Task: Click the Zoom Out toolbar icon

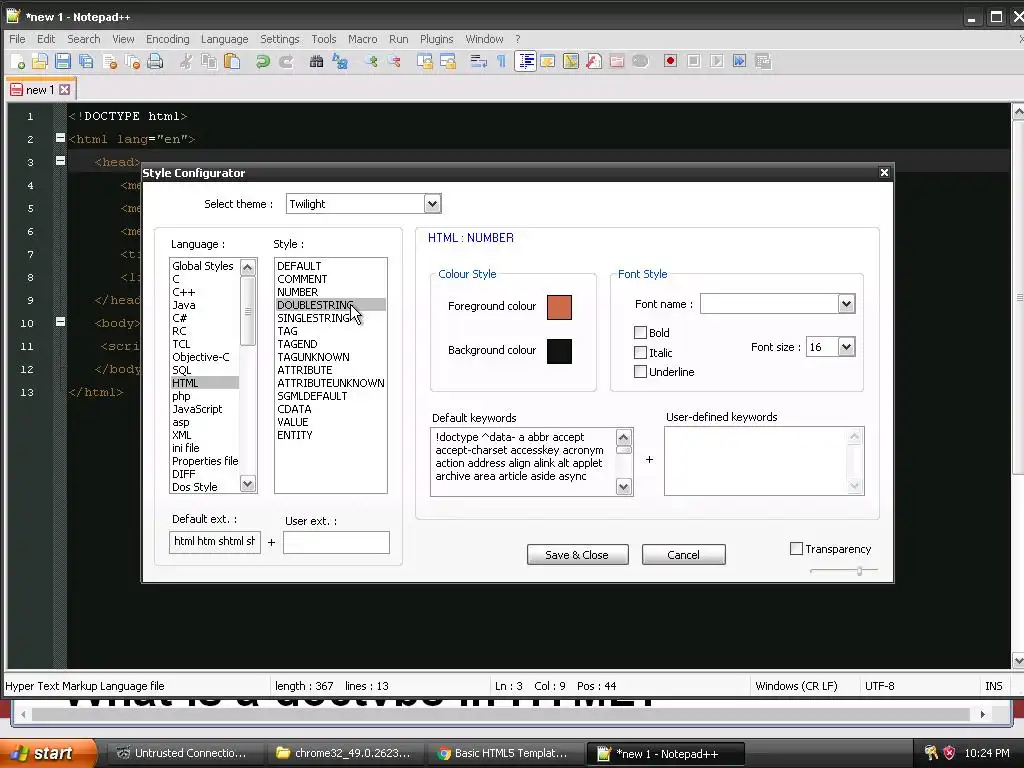Action: pos(394,61)
